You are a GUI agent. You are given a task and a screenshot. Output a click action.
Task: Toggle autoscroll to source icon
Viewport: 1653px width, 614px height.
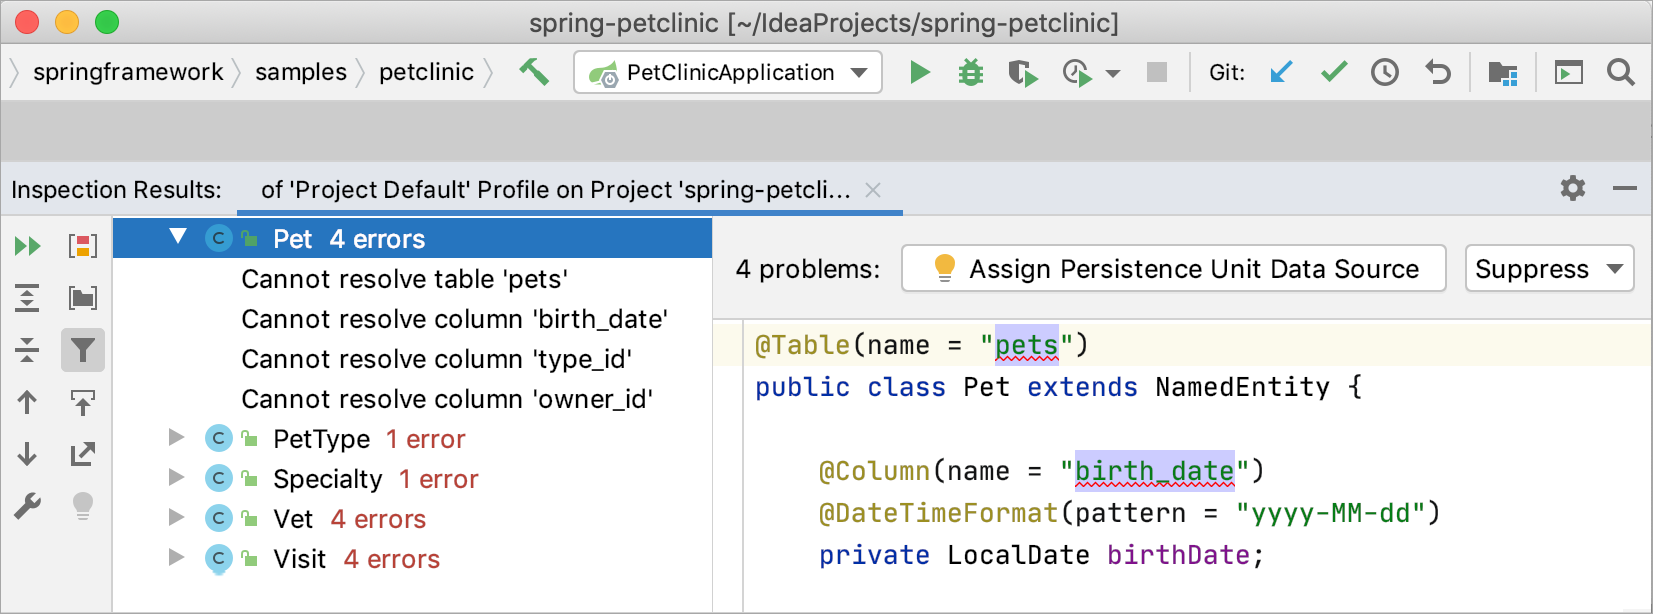[82, 402]
